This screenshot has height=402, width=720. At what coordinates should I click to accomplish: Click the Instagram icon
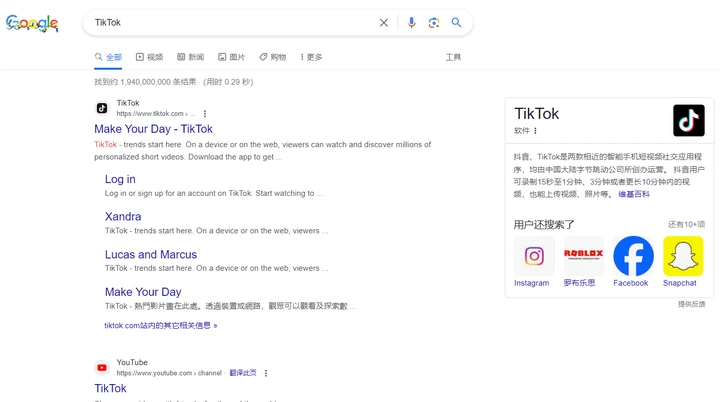534,256
